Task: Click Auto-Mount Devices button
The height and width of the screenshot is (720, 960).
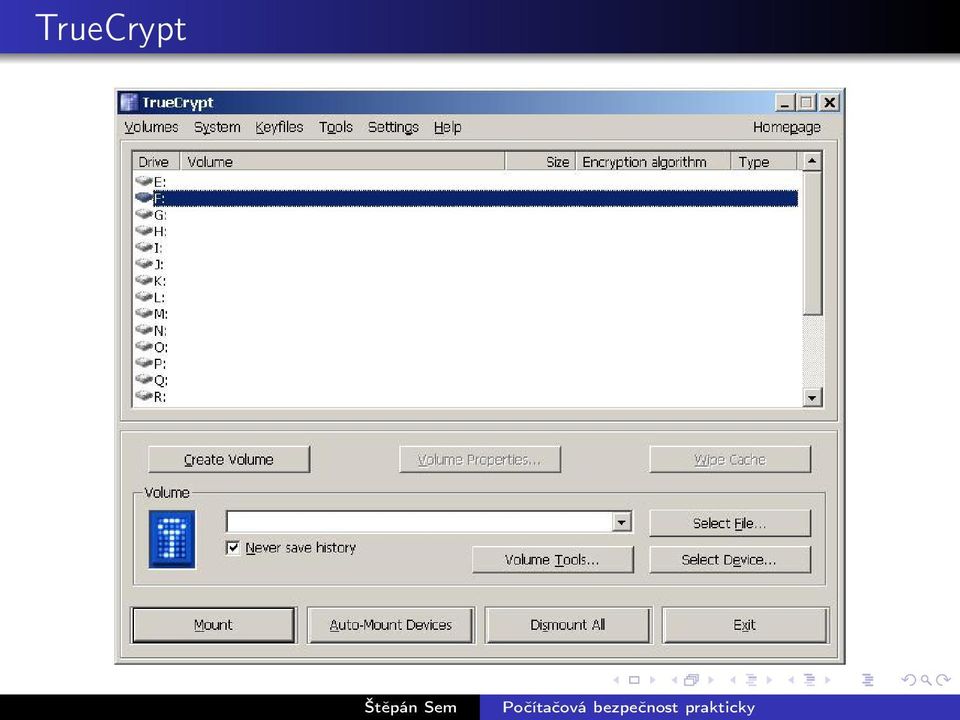Action: coord(391,624)
